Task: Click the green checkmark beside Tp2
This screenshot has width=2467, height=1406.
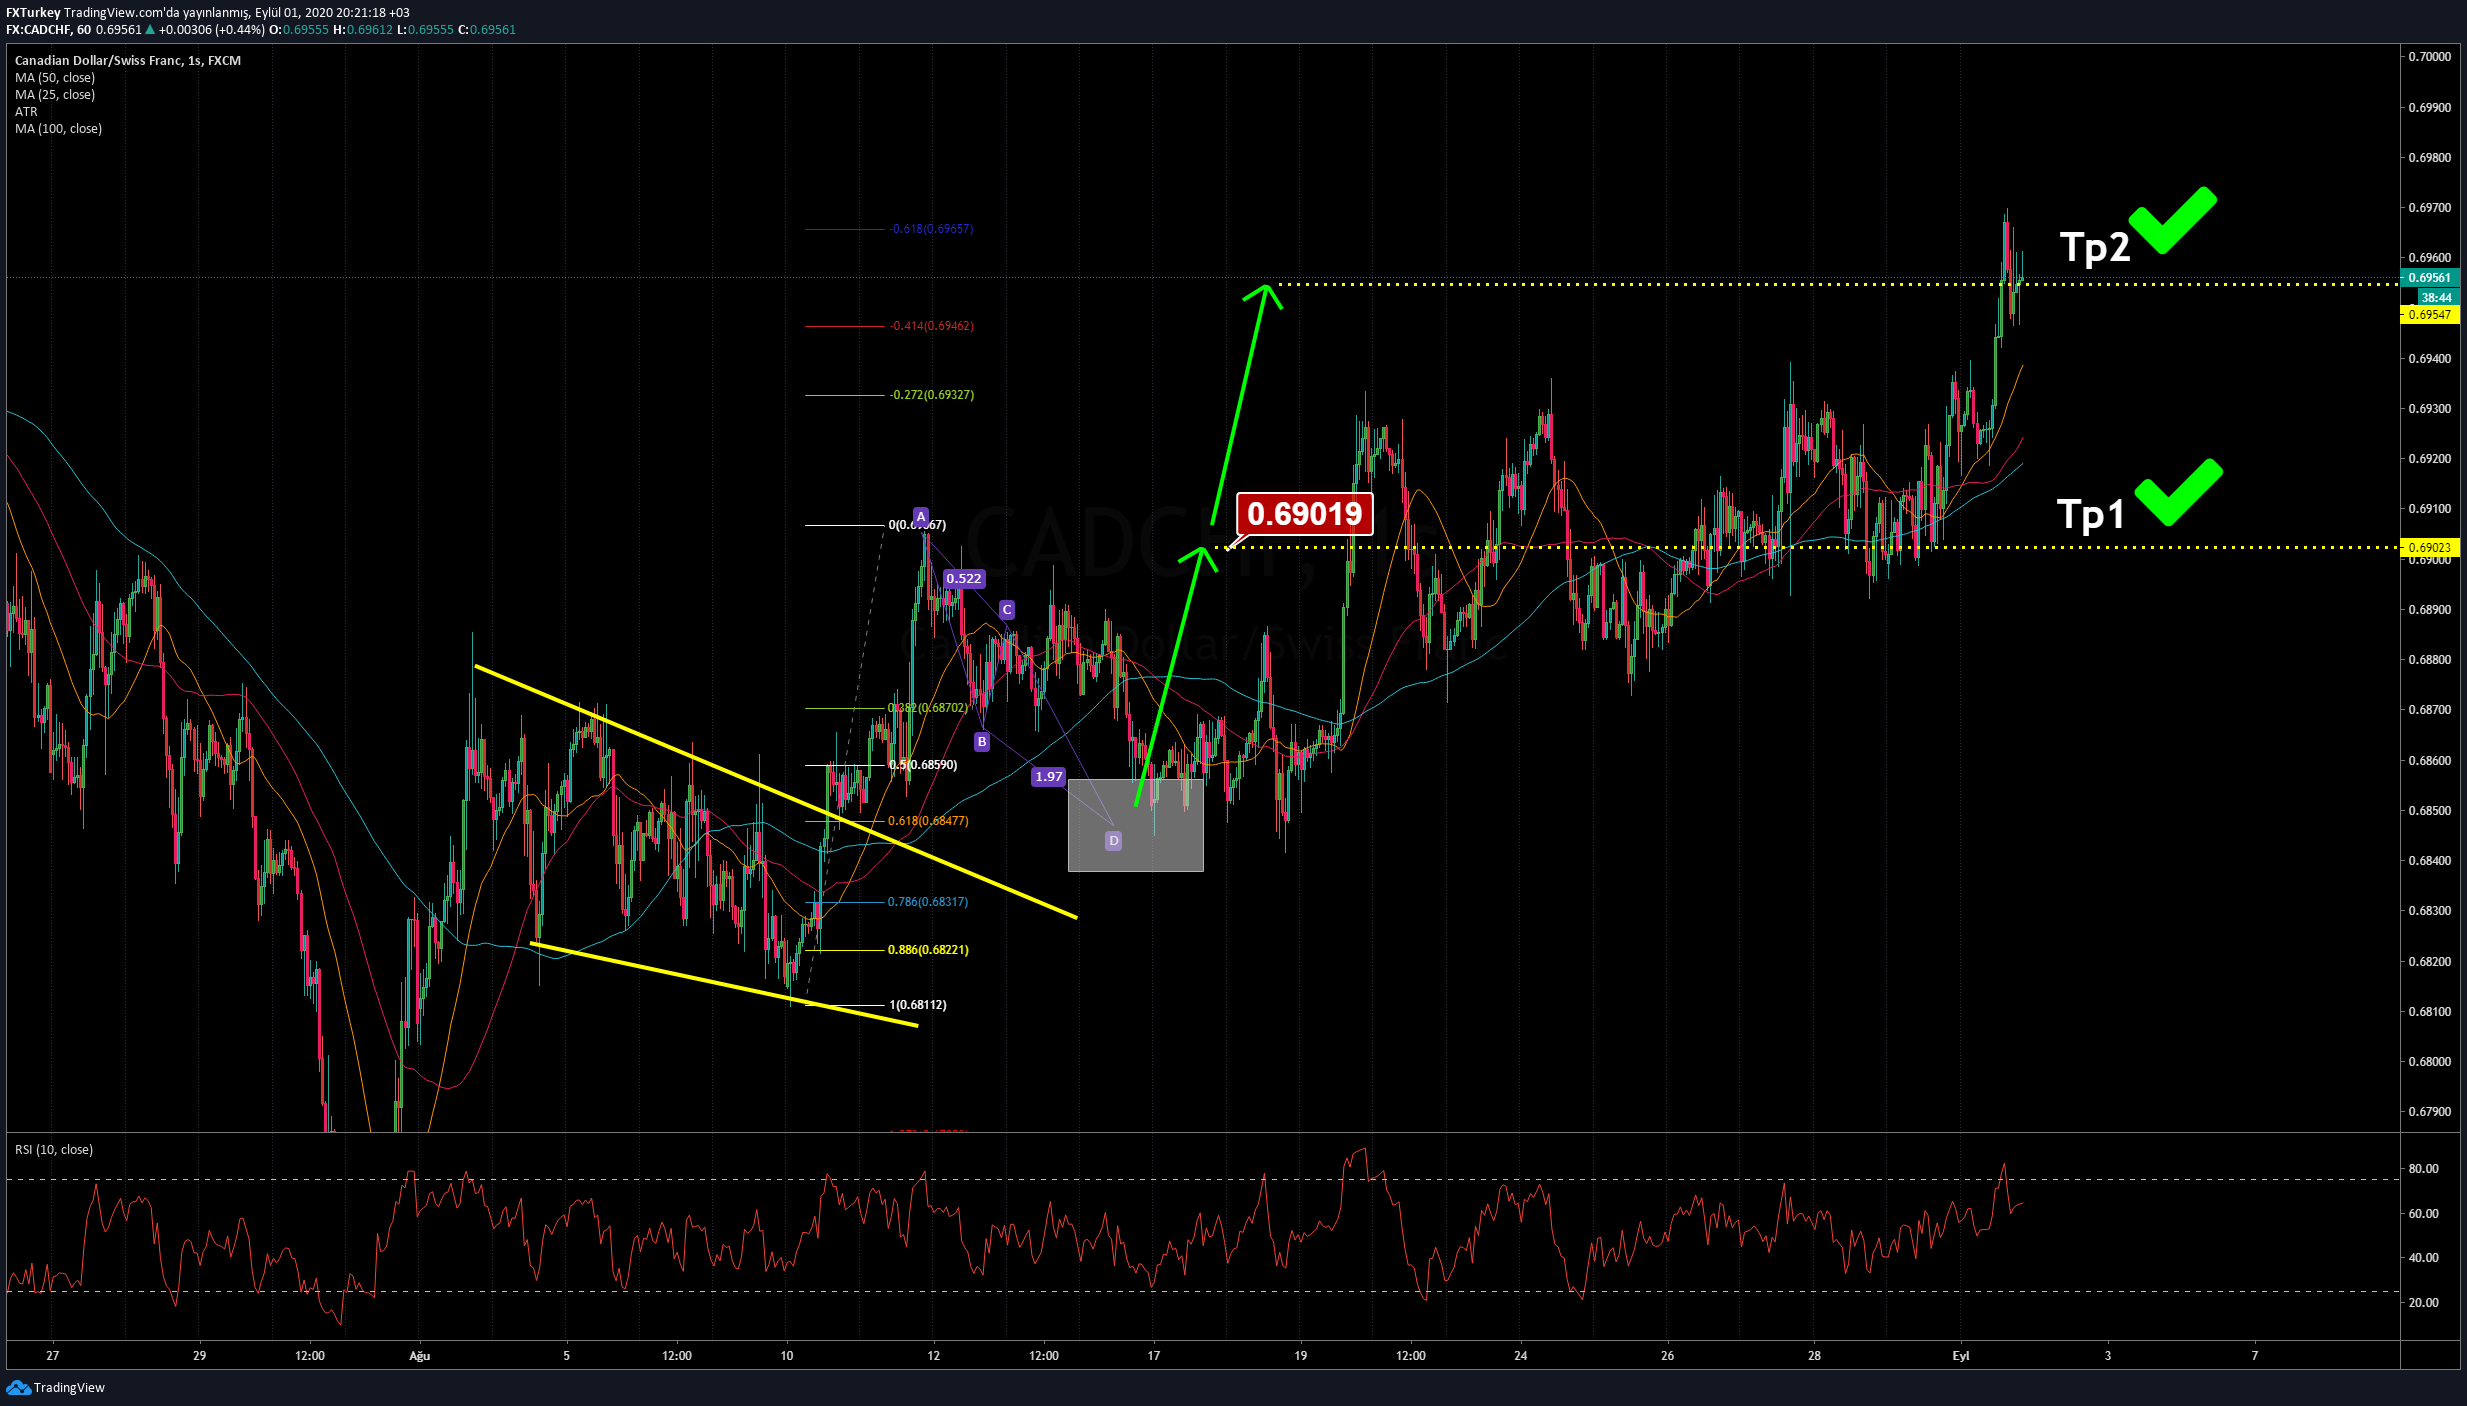Action: (x=2173, y=219)
